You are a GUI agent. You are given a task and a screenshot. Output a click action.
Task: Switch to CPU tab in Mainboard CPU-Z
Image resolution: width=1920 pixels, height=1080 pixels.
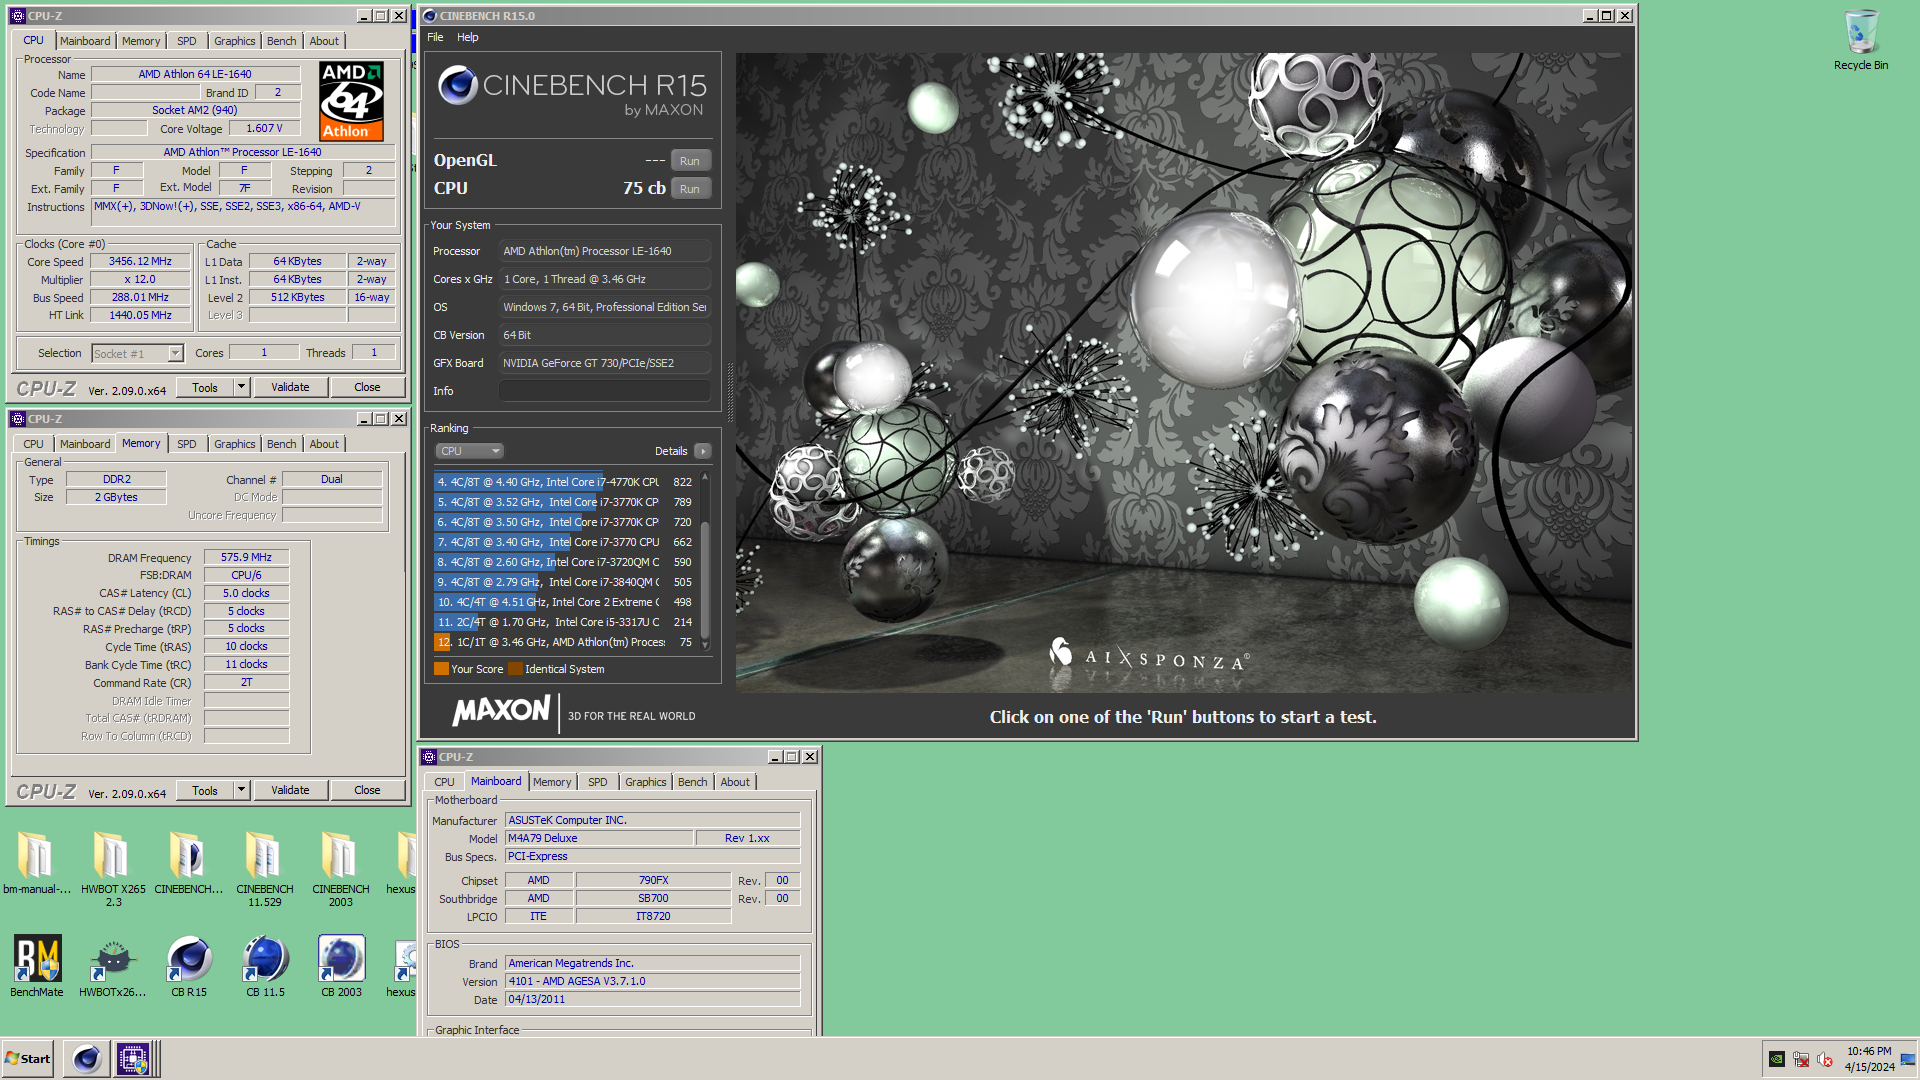coord(444,782)
